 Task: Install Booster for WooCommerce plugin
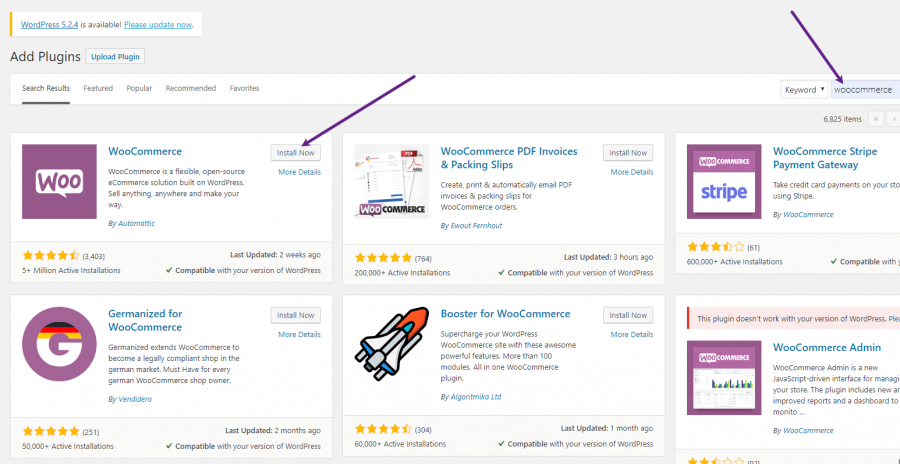point(628,315)
